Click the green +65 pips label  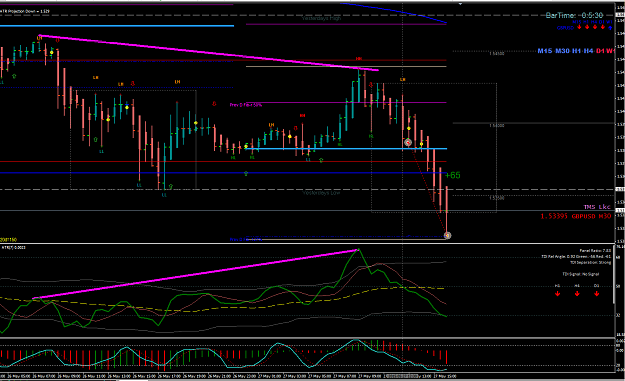point(452,175)
